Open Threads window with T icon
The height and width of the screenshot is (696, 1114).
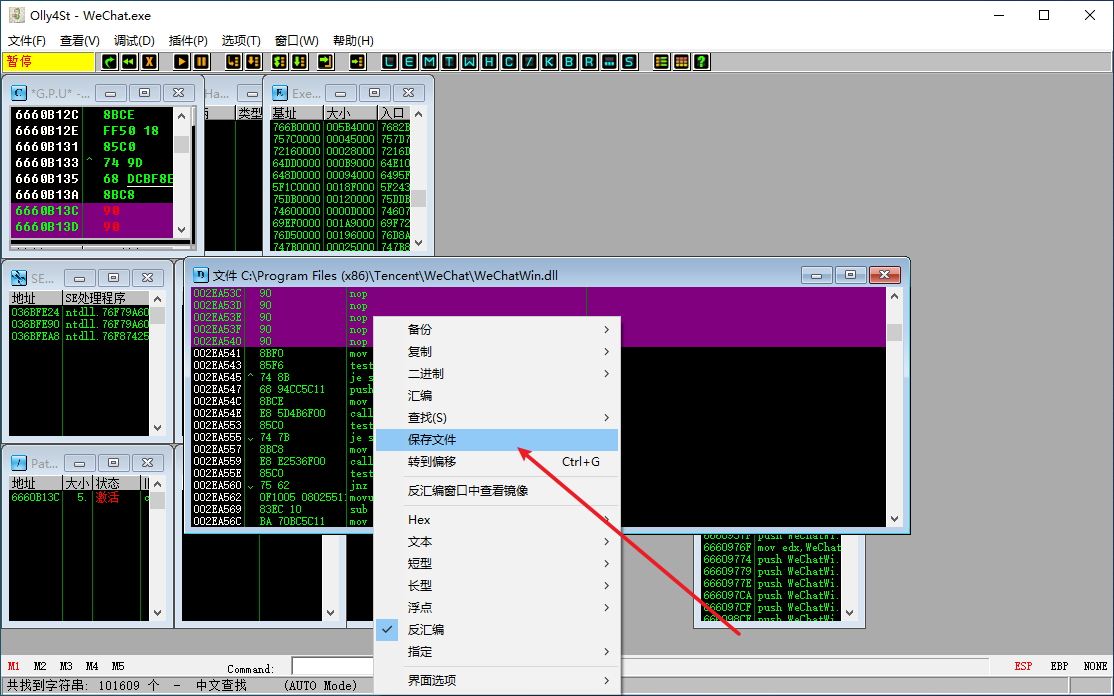(449, 62)
